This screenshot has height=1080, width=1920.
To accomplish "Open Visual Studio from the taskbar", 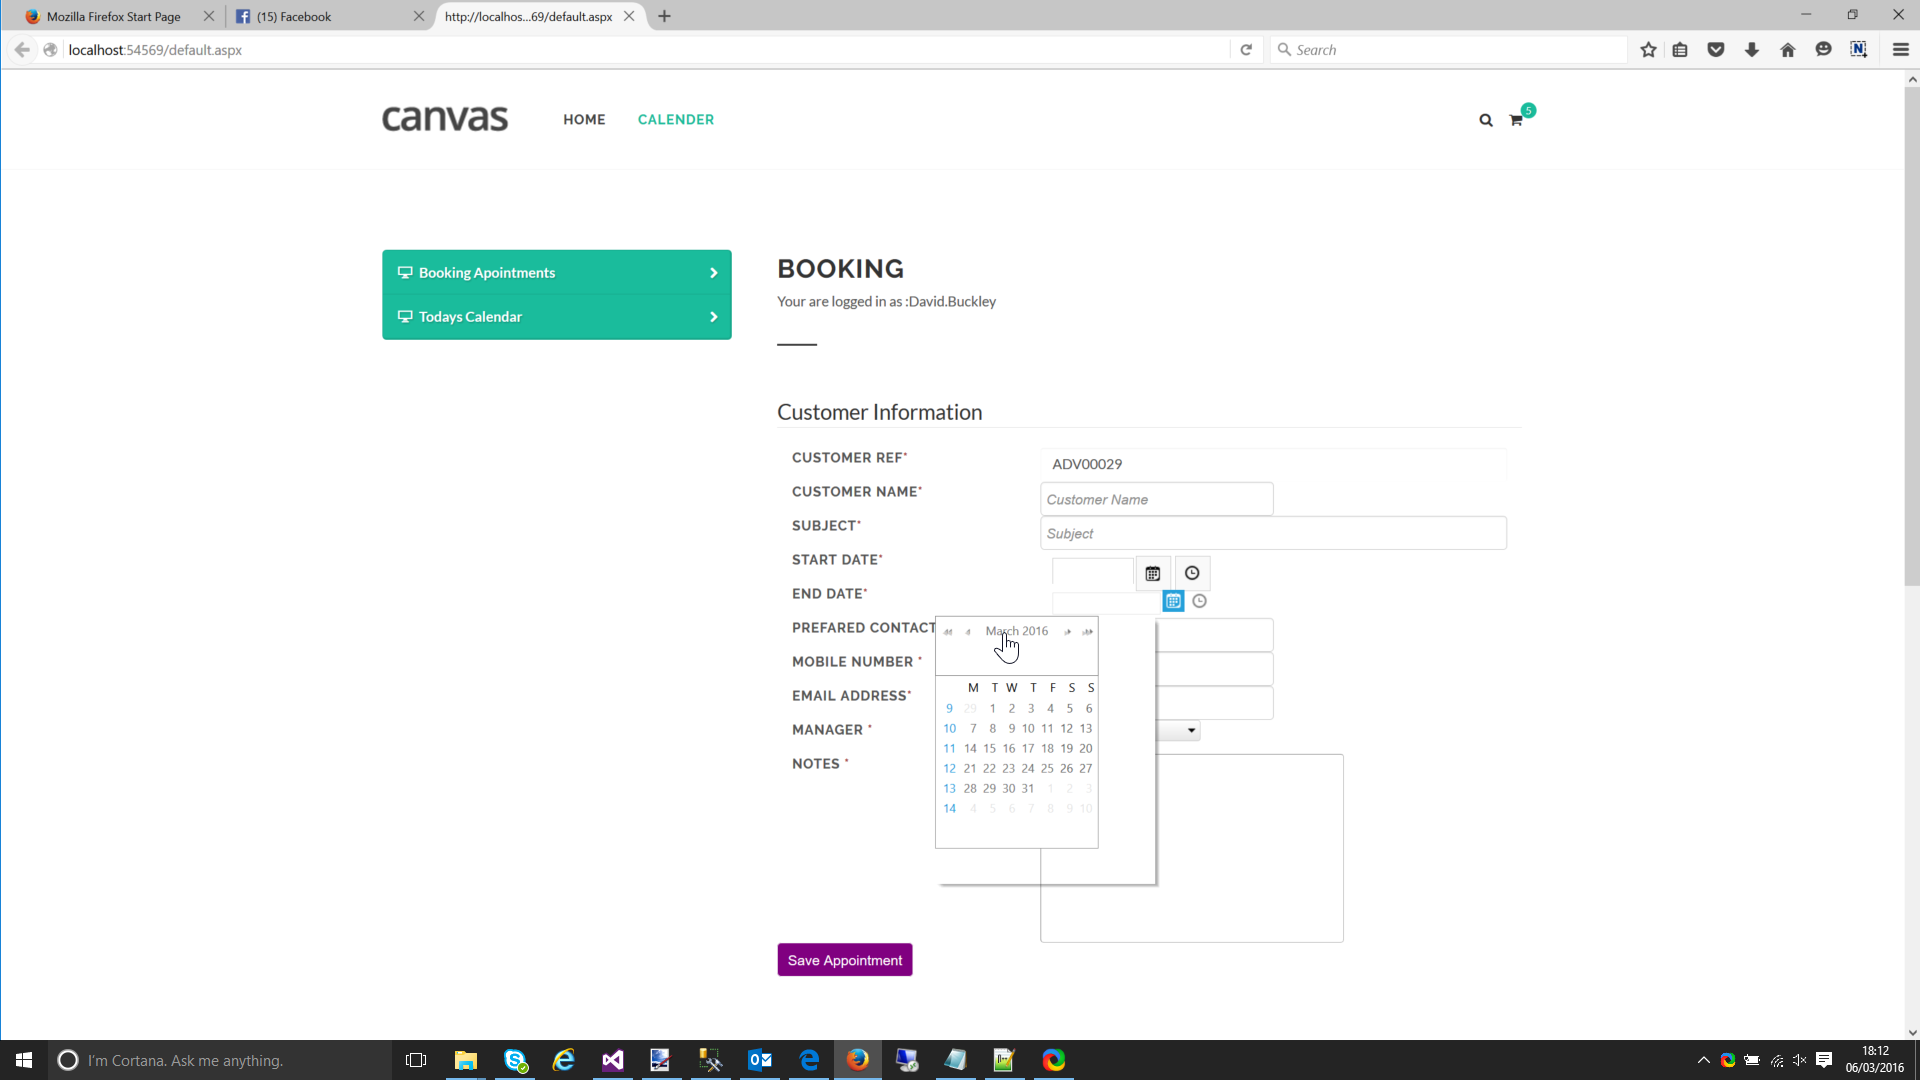I will coord(612,1060).
